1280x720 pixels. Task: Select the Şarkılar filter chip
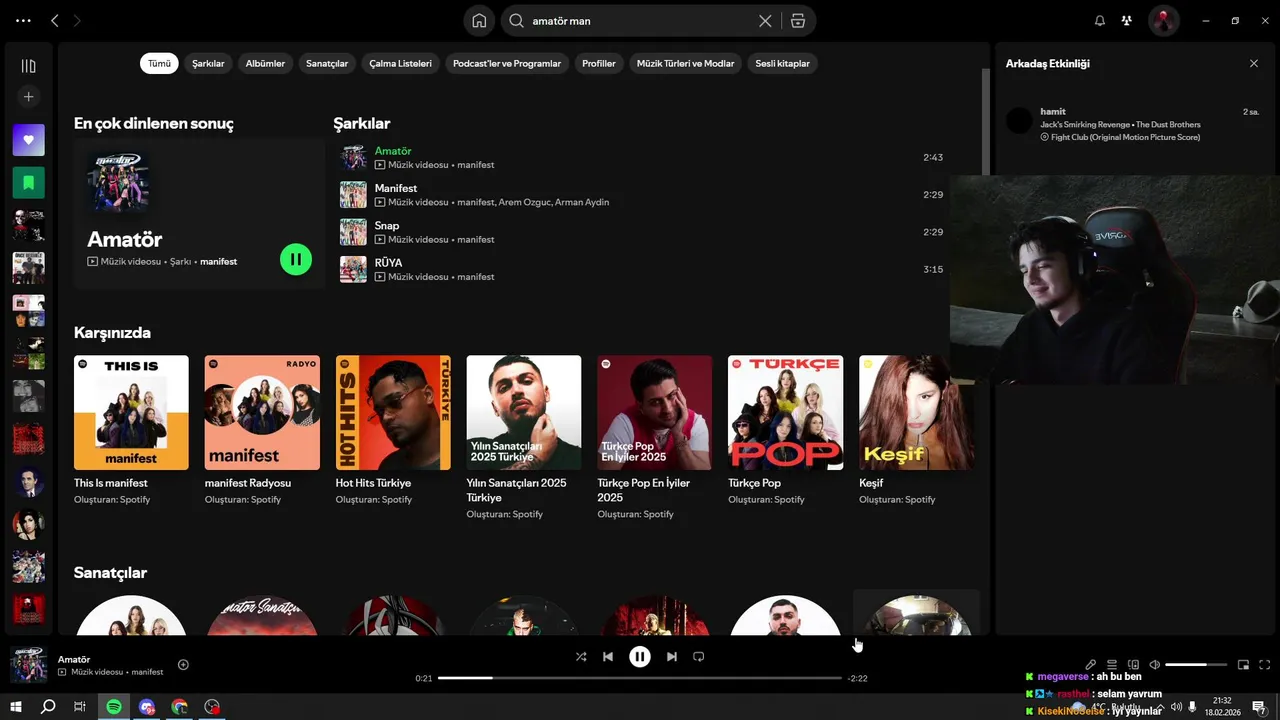pyautogui.click(x=208, y=63)
